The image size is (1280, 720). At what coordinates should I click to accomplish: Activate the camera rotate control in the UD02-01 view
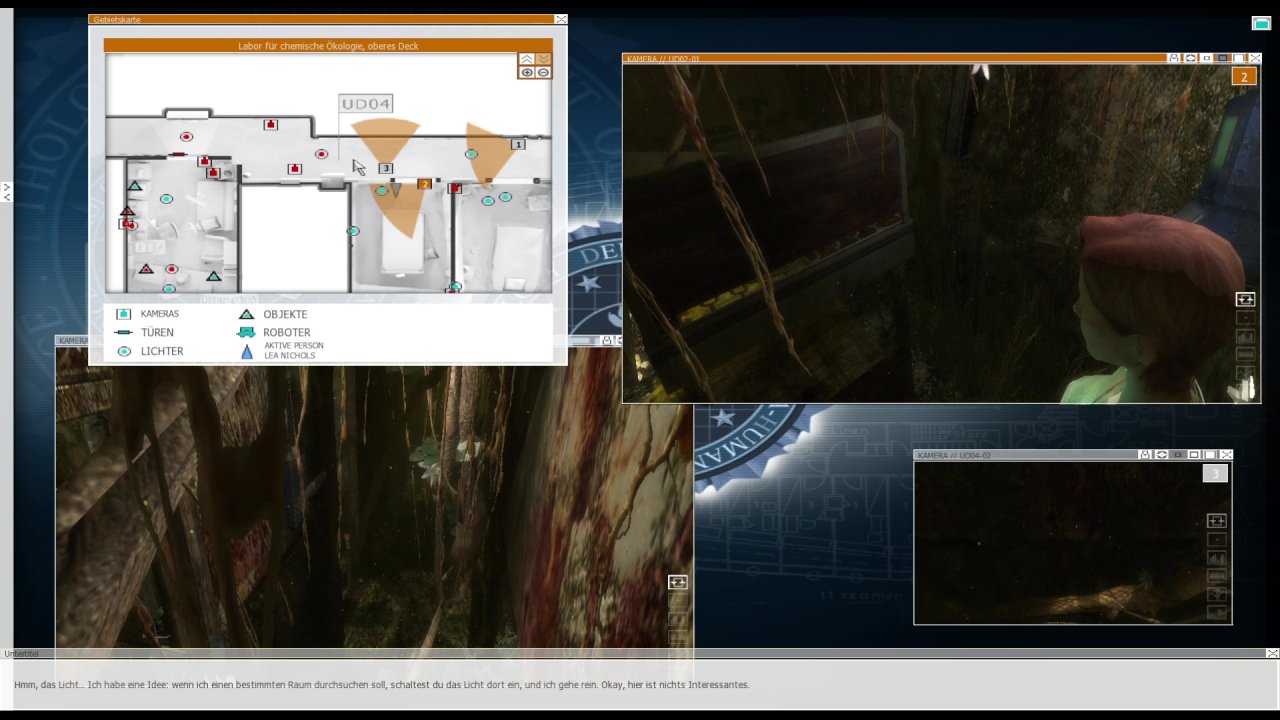point(1245,299)
